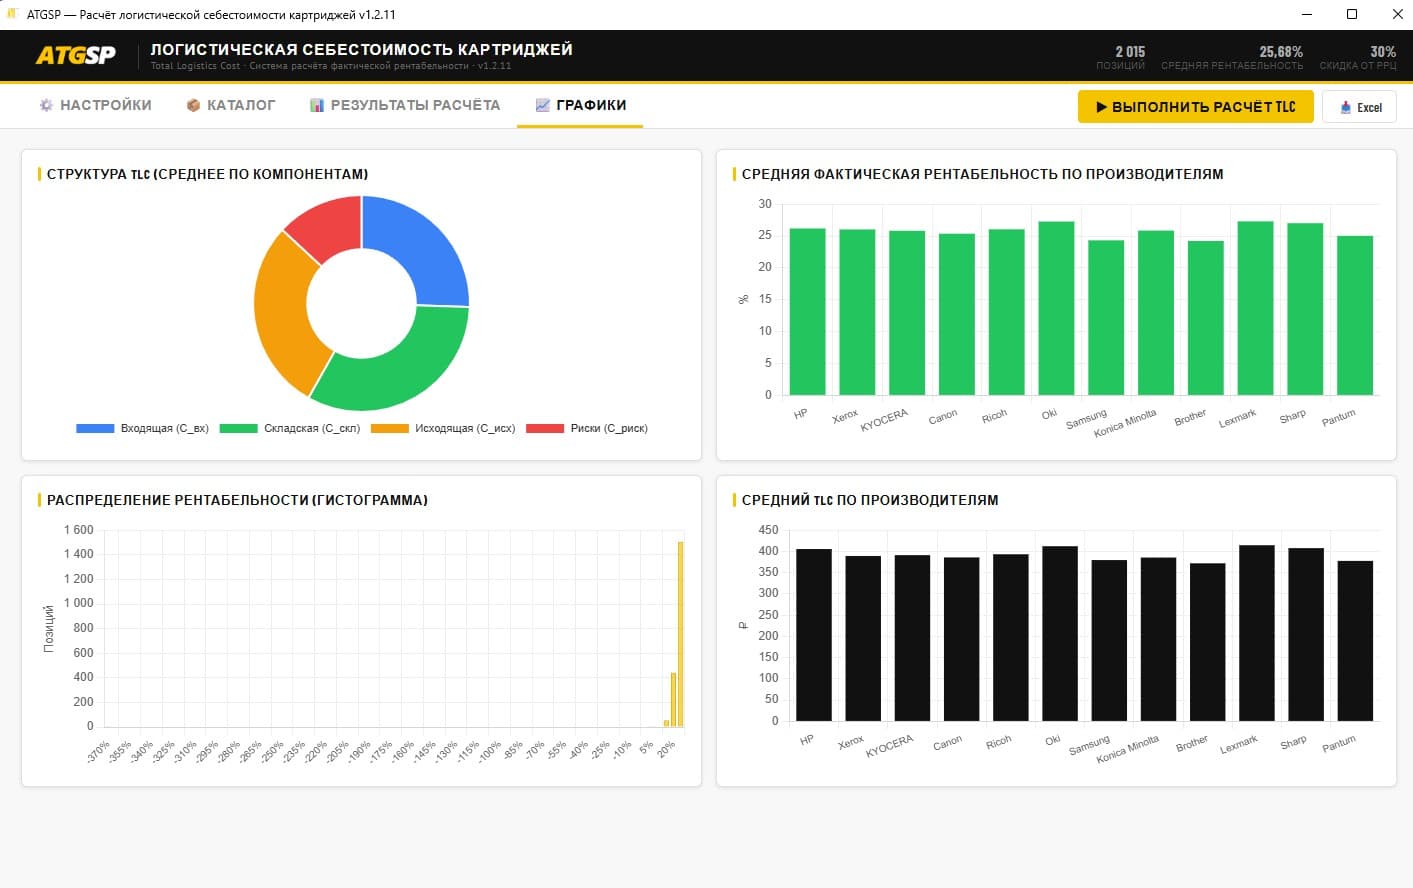Click the chart icon beside Результаты расчёта

[x=317, y=105]
